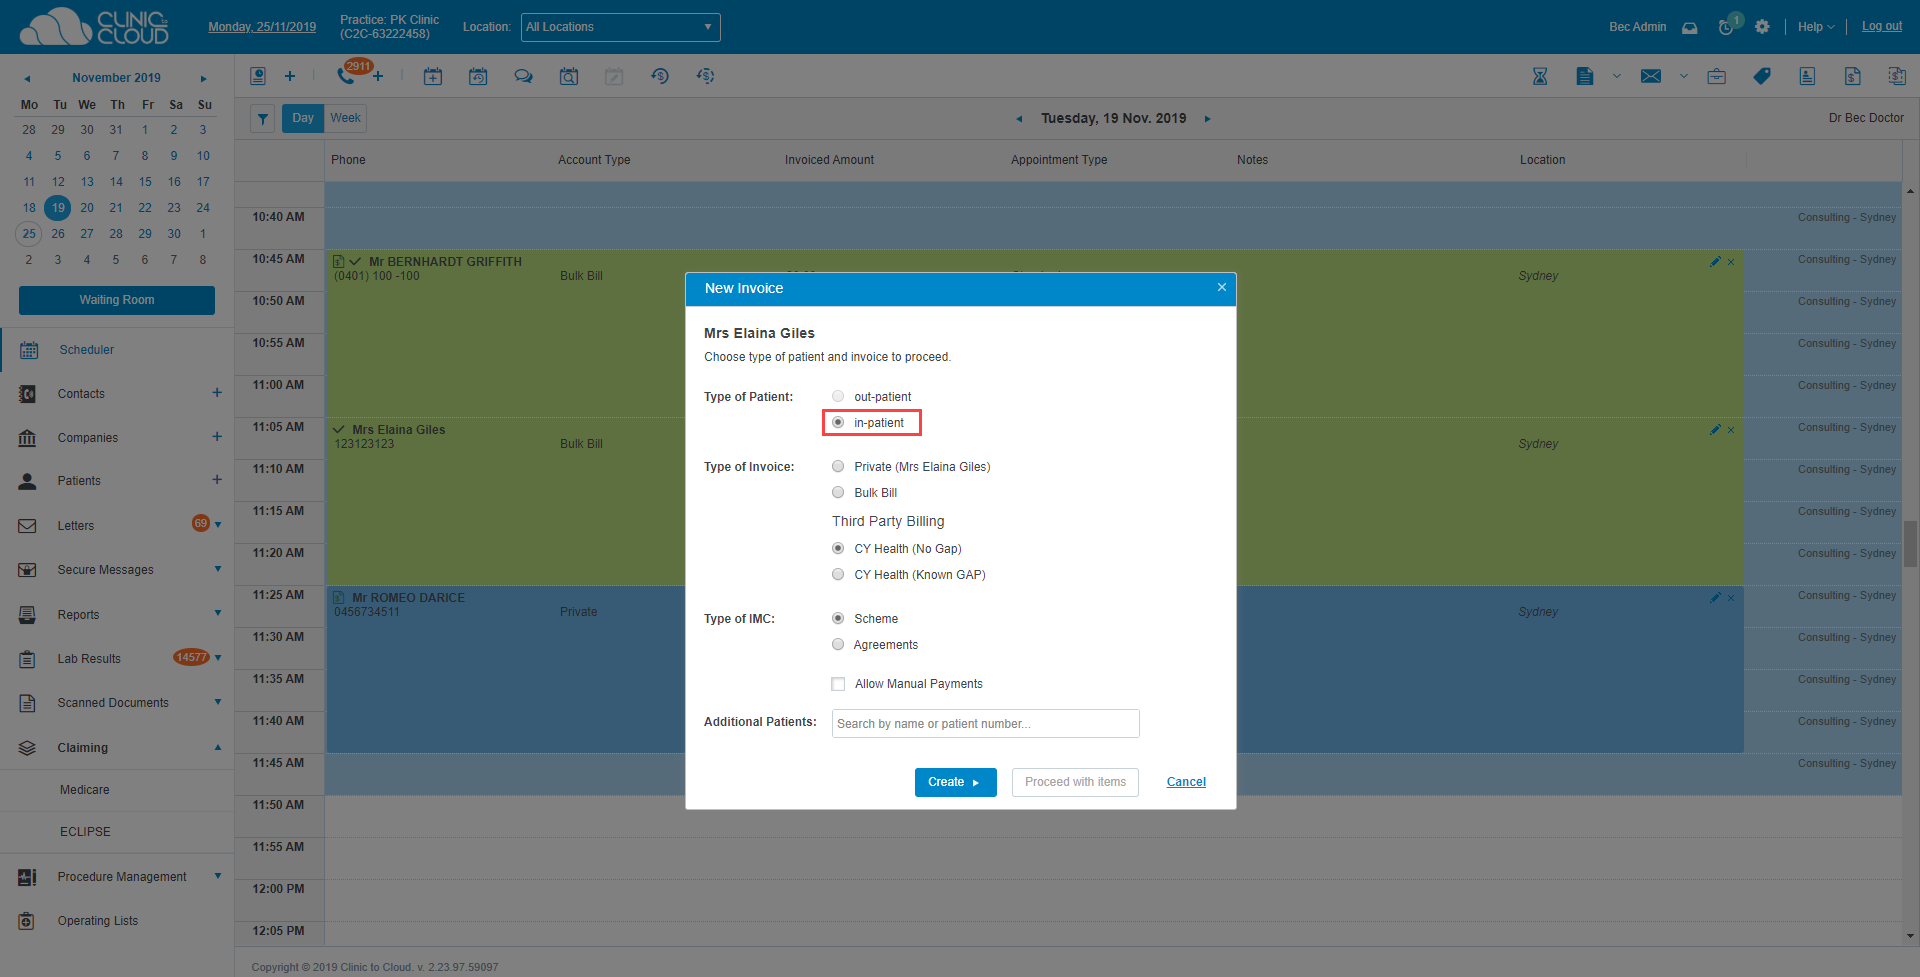The width and height of the screenshot is (1920, 977).
Task: Click the envelope mail icon in toolbar
Action: tap(1651, 76)
